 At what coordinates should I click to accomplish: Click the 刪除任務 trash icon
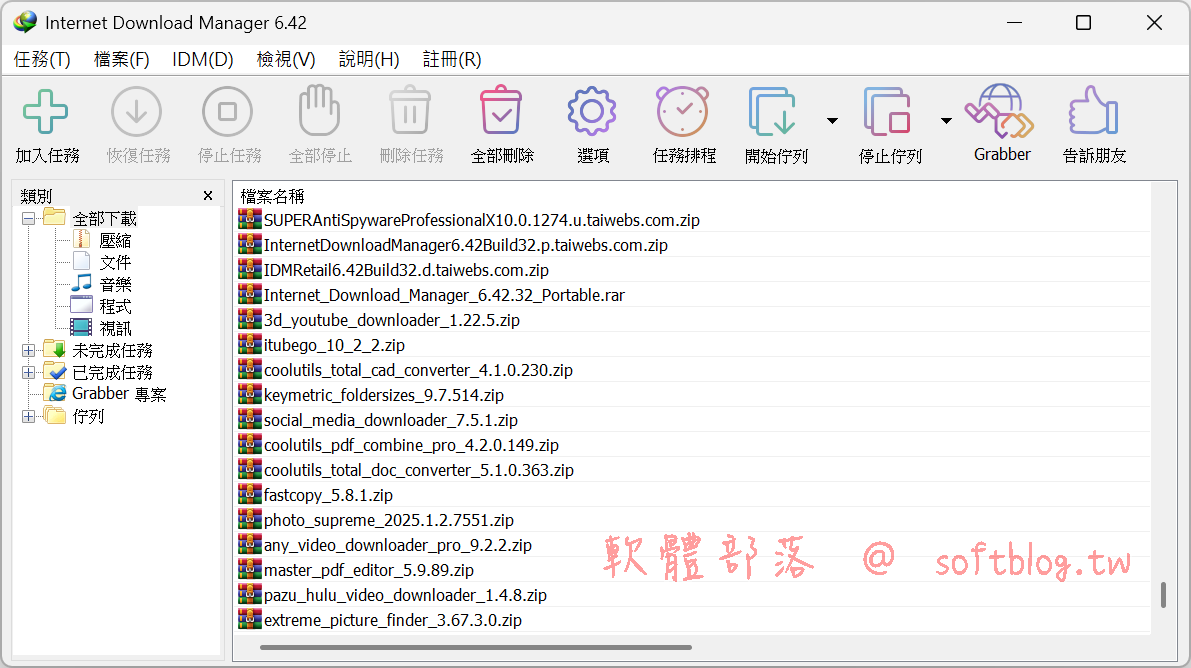410,110
